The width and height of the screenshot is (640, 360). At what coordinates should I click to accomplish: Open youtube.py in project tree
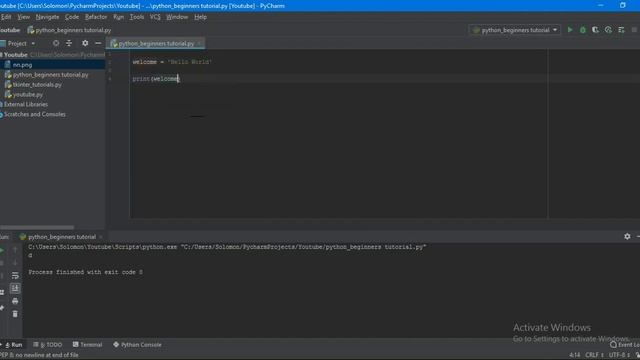click(27, 94)
